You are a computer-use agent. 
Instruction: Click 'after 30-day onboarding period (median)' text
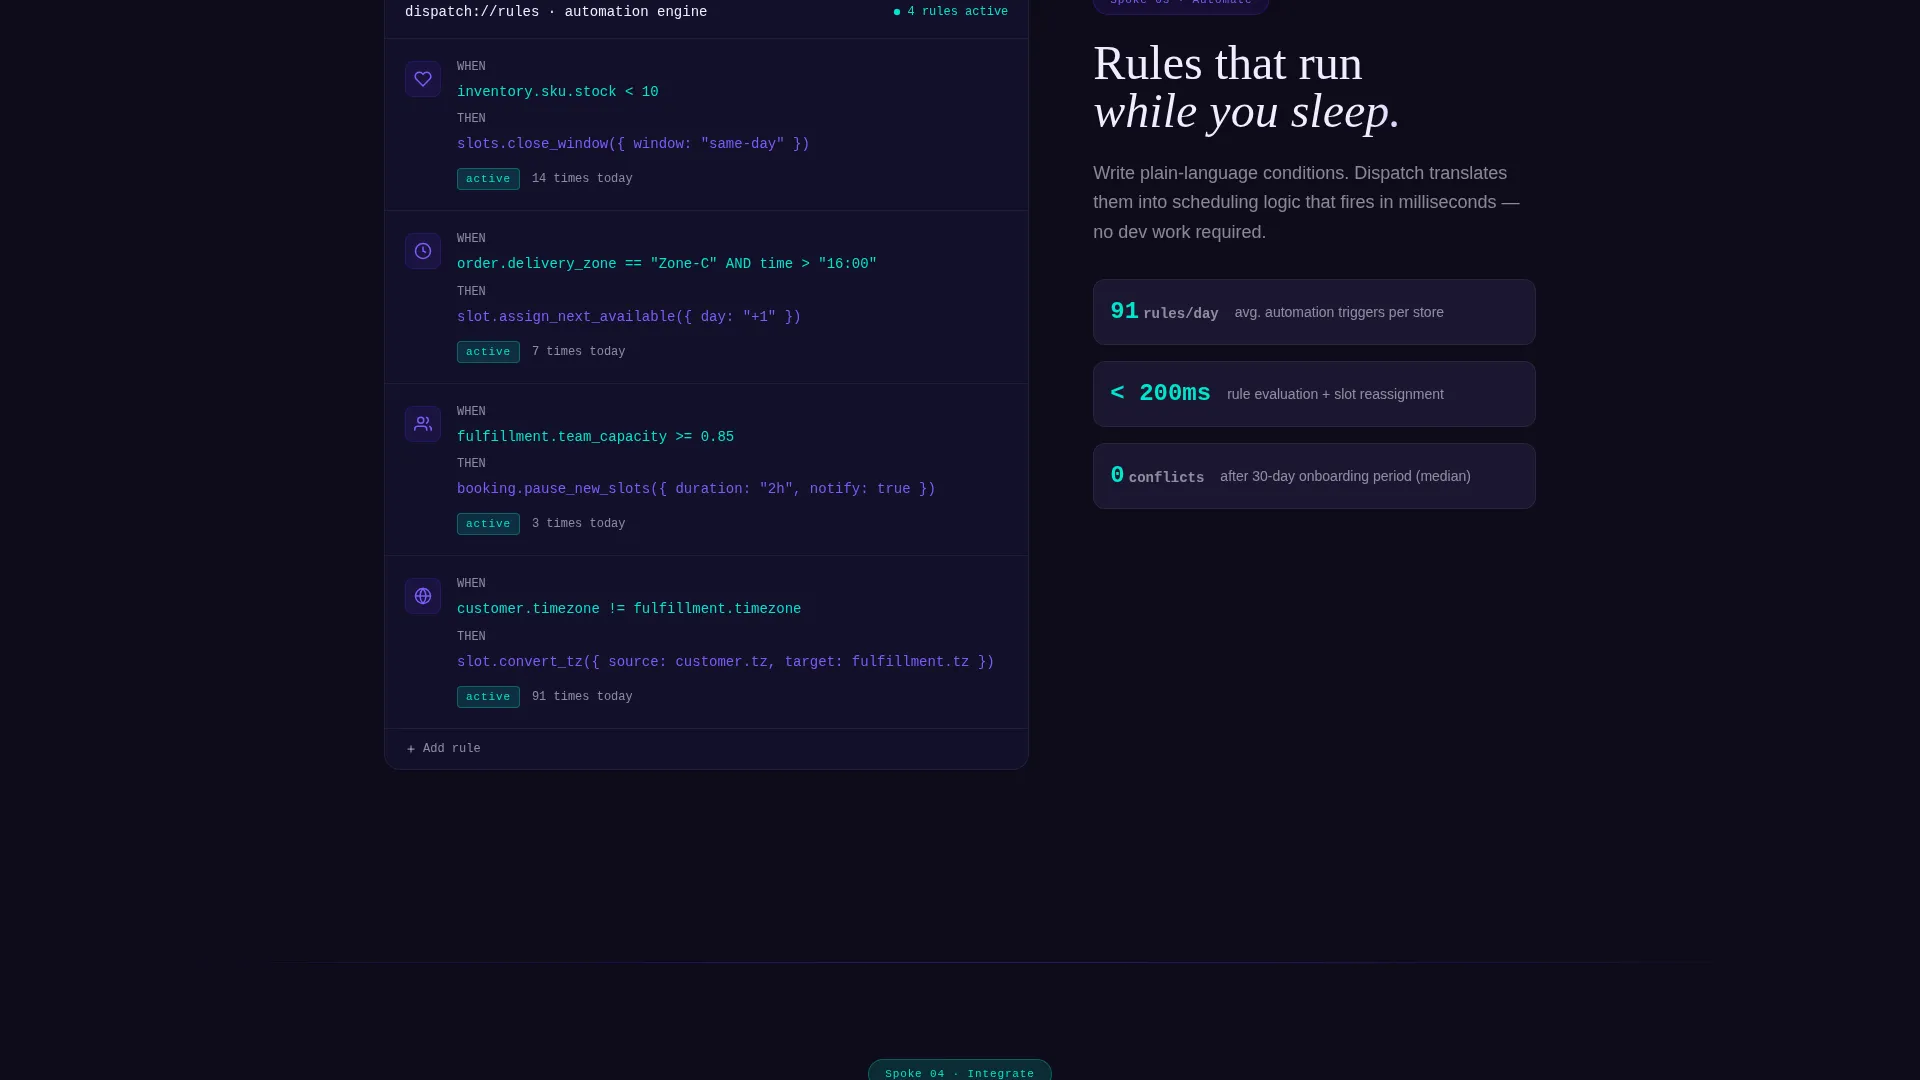pos(1345,476)
